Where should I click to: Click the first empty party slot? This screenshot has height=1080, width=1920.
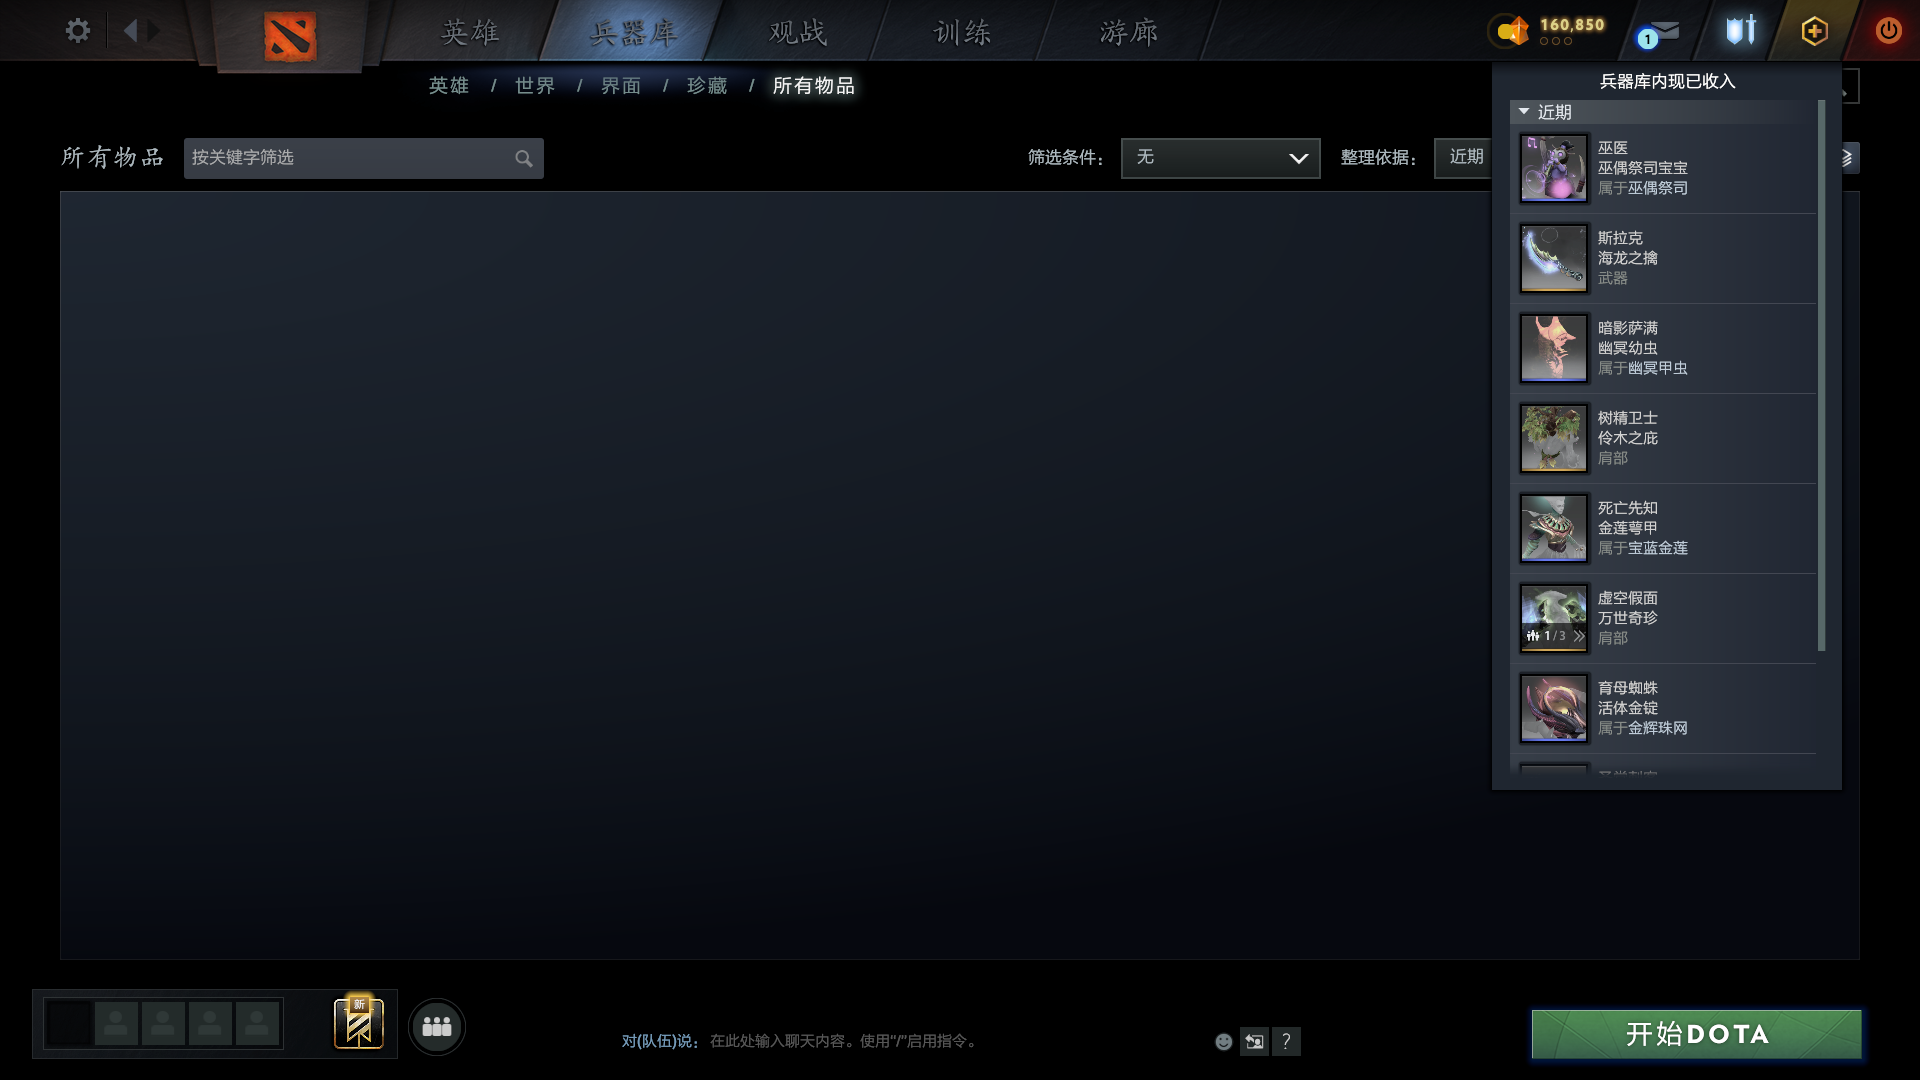[x=116, y=1023]
